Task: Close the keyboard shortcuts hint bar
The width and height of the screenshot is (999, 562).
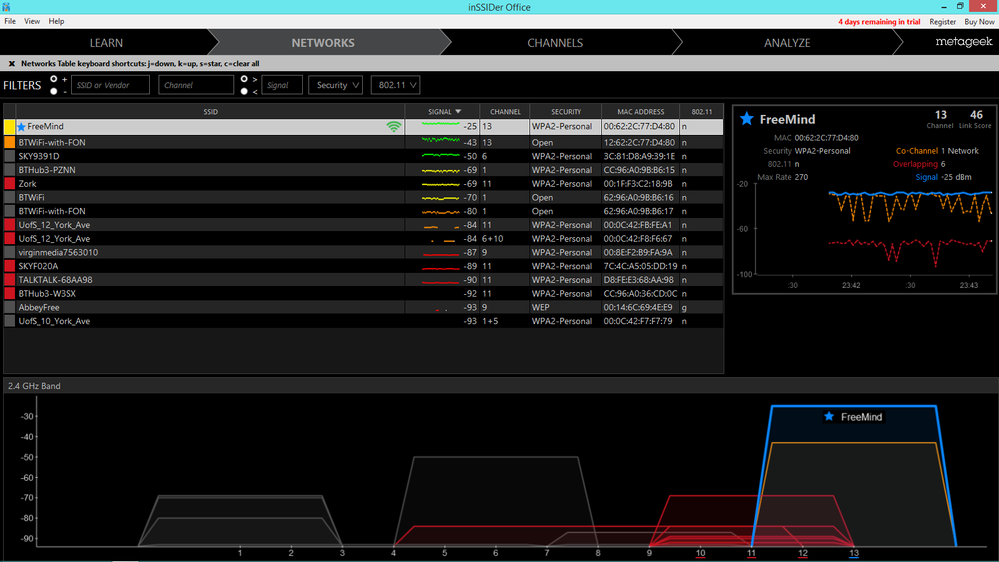Action: point(11,64)
